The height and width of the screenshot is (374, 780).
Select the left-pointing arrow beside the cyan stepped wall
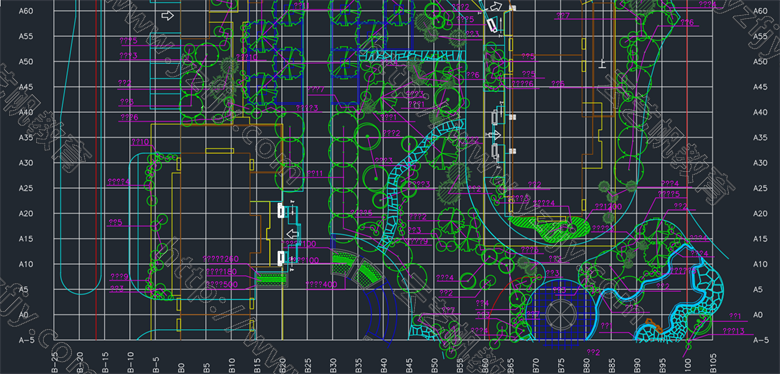tap(293, 233)
